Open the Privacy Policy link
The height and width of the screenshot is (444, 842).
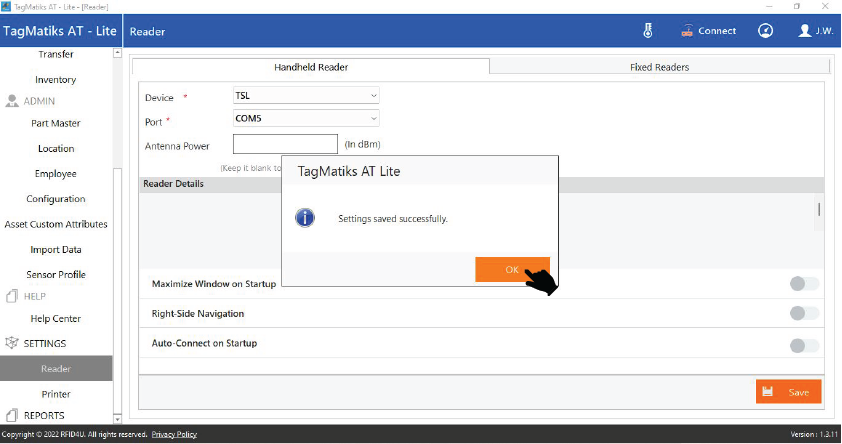coord(174,435)
